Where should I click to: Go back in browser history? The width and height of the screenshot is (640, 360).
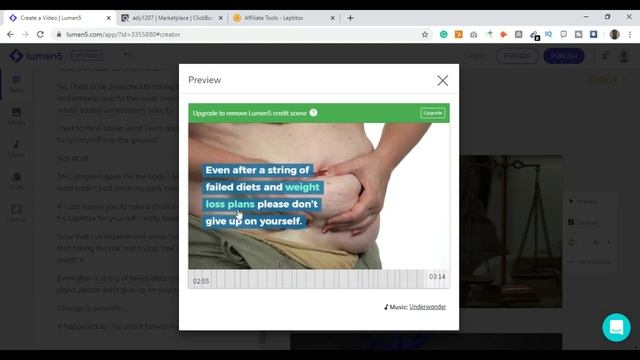pos(10,35)
